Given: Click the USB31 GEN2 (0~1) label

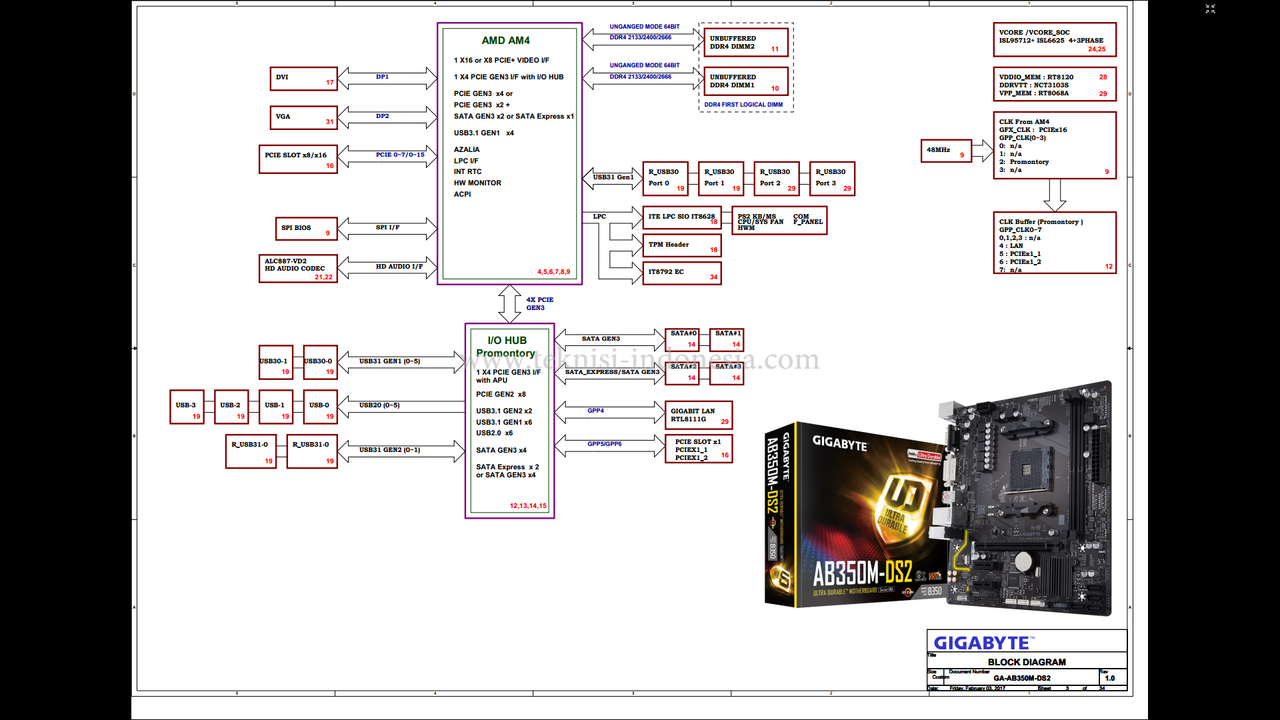Looking at the screenshot, I should tap(390, 450).
